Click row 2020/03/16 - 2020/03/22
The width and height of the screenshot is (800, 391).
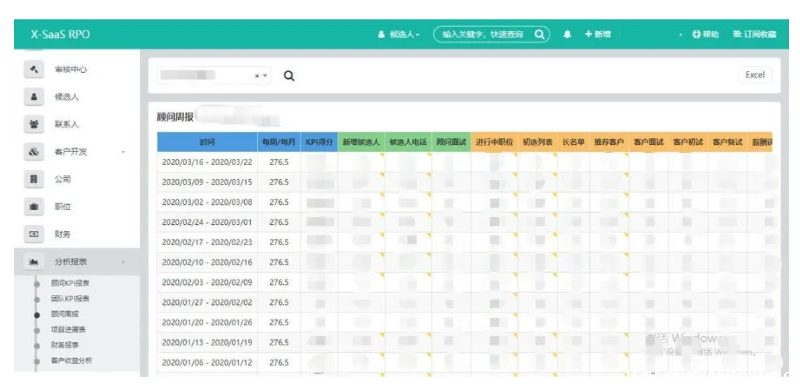click(x=464, y=162)
